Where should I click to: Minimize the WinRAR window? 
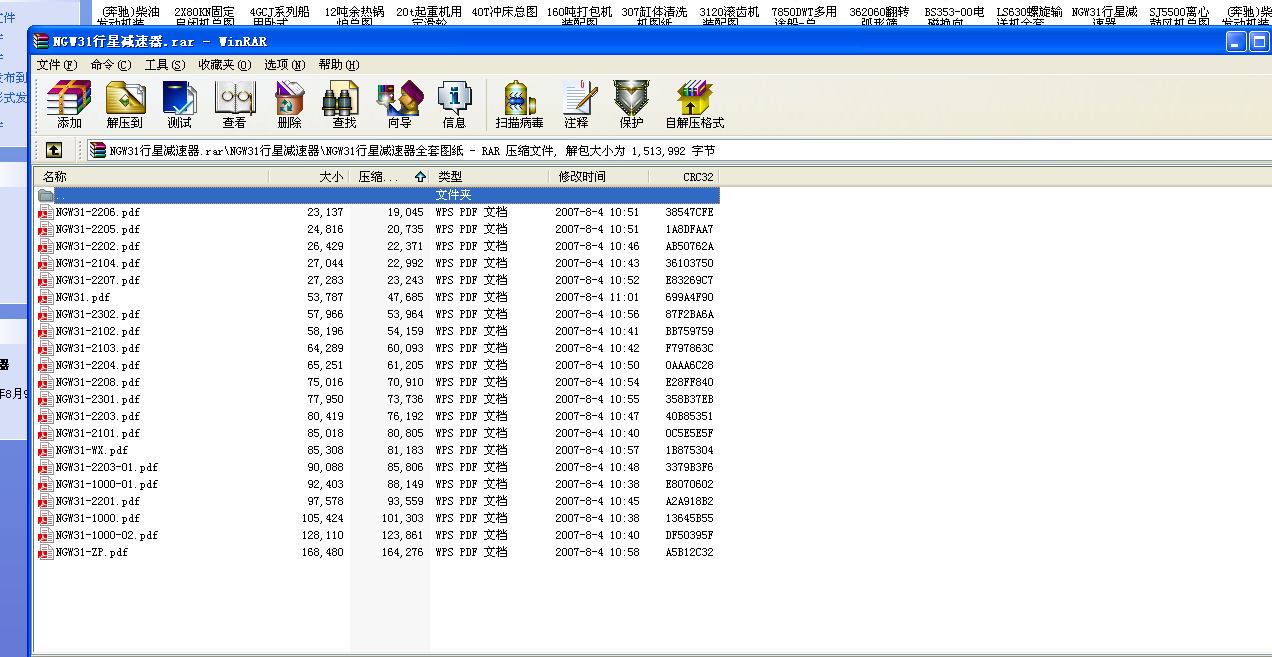click(x=1238, y=41)
